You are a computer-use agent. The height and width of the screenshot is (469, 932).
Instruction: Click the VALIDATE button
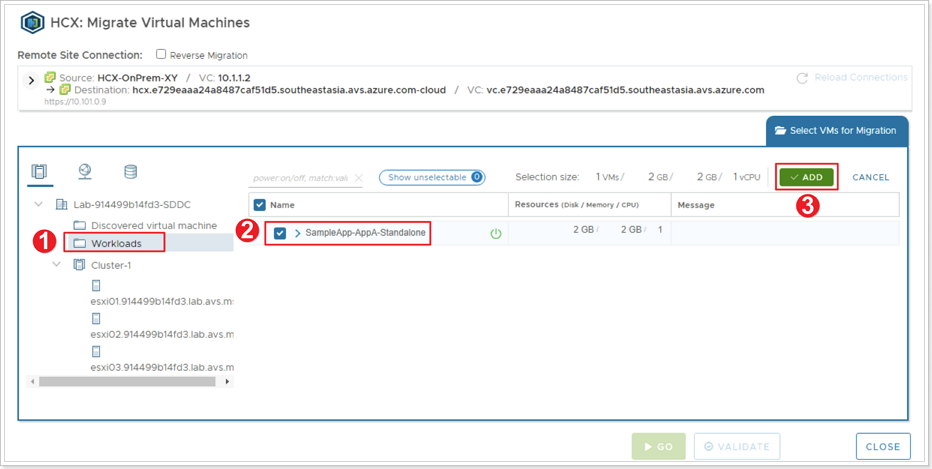(737, 446)
